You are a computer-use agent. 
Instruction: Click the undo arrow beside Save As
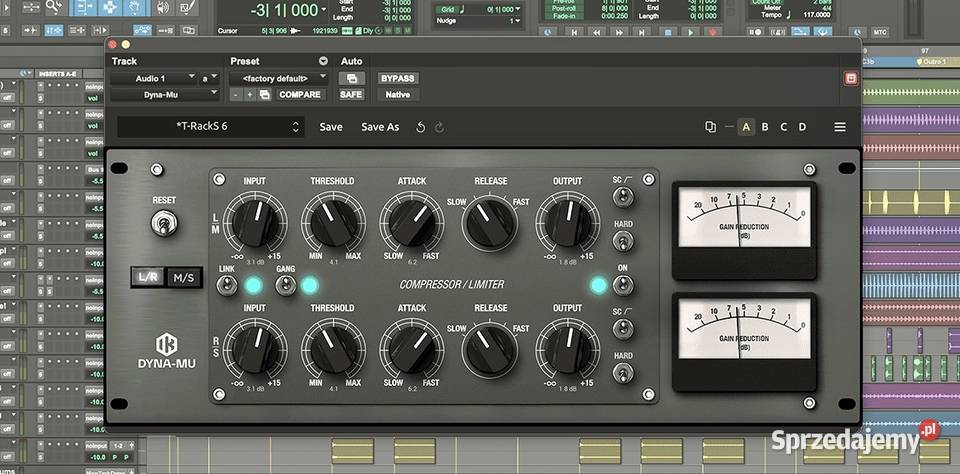420,127
